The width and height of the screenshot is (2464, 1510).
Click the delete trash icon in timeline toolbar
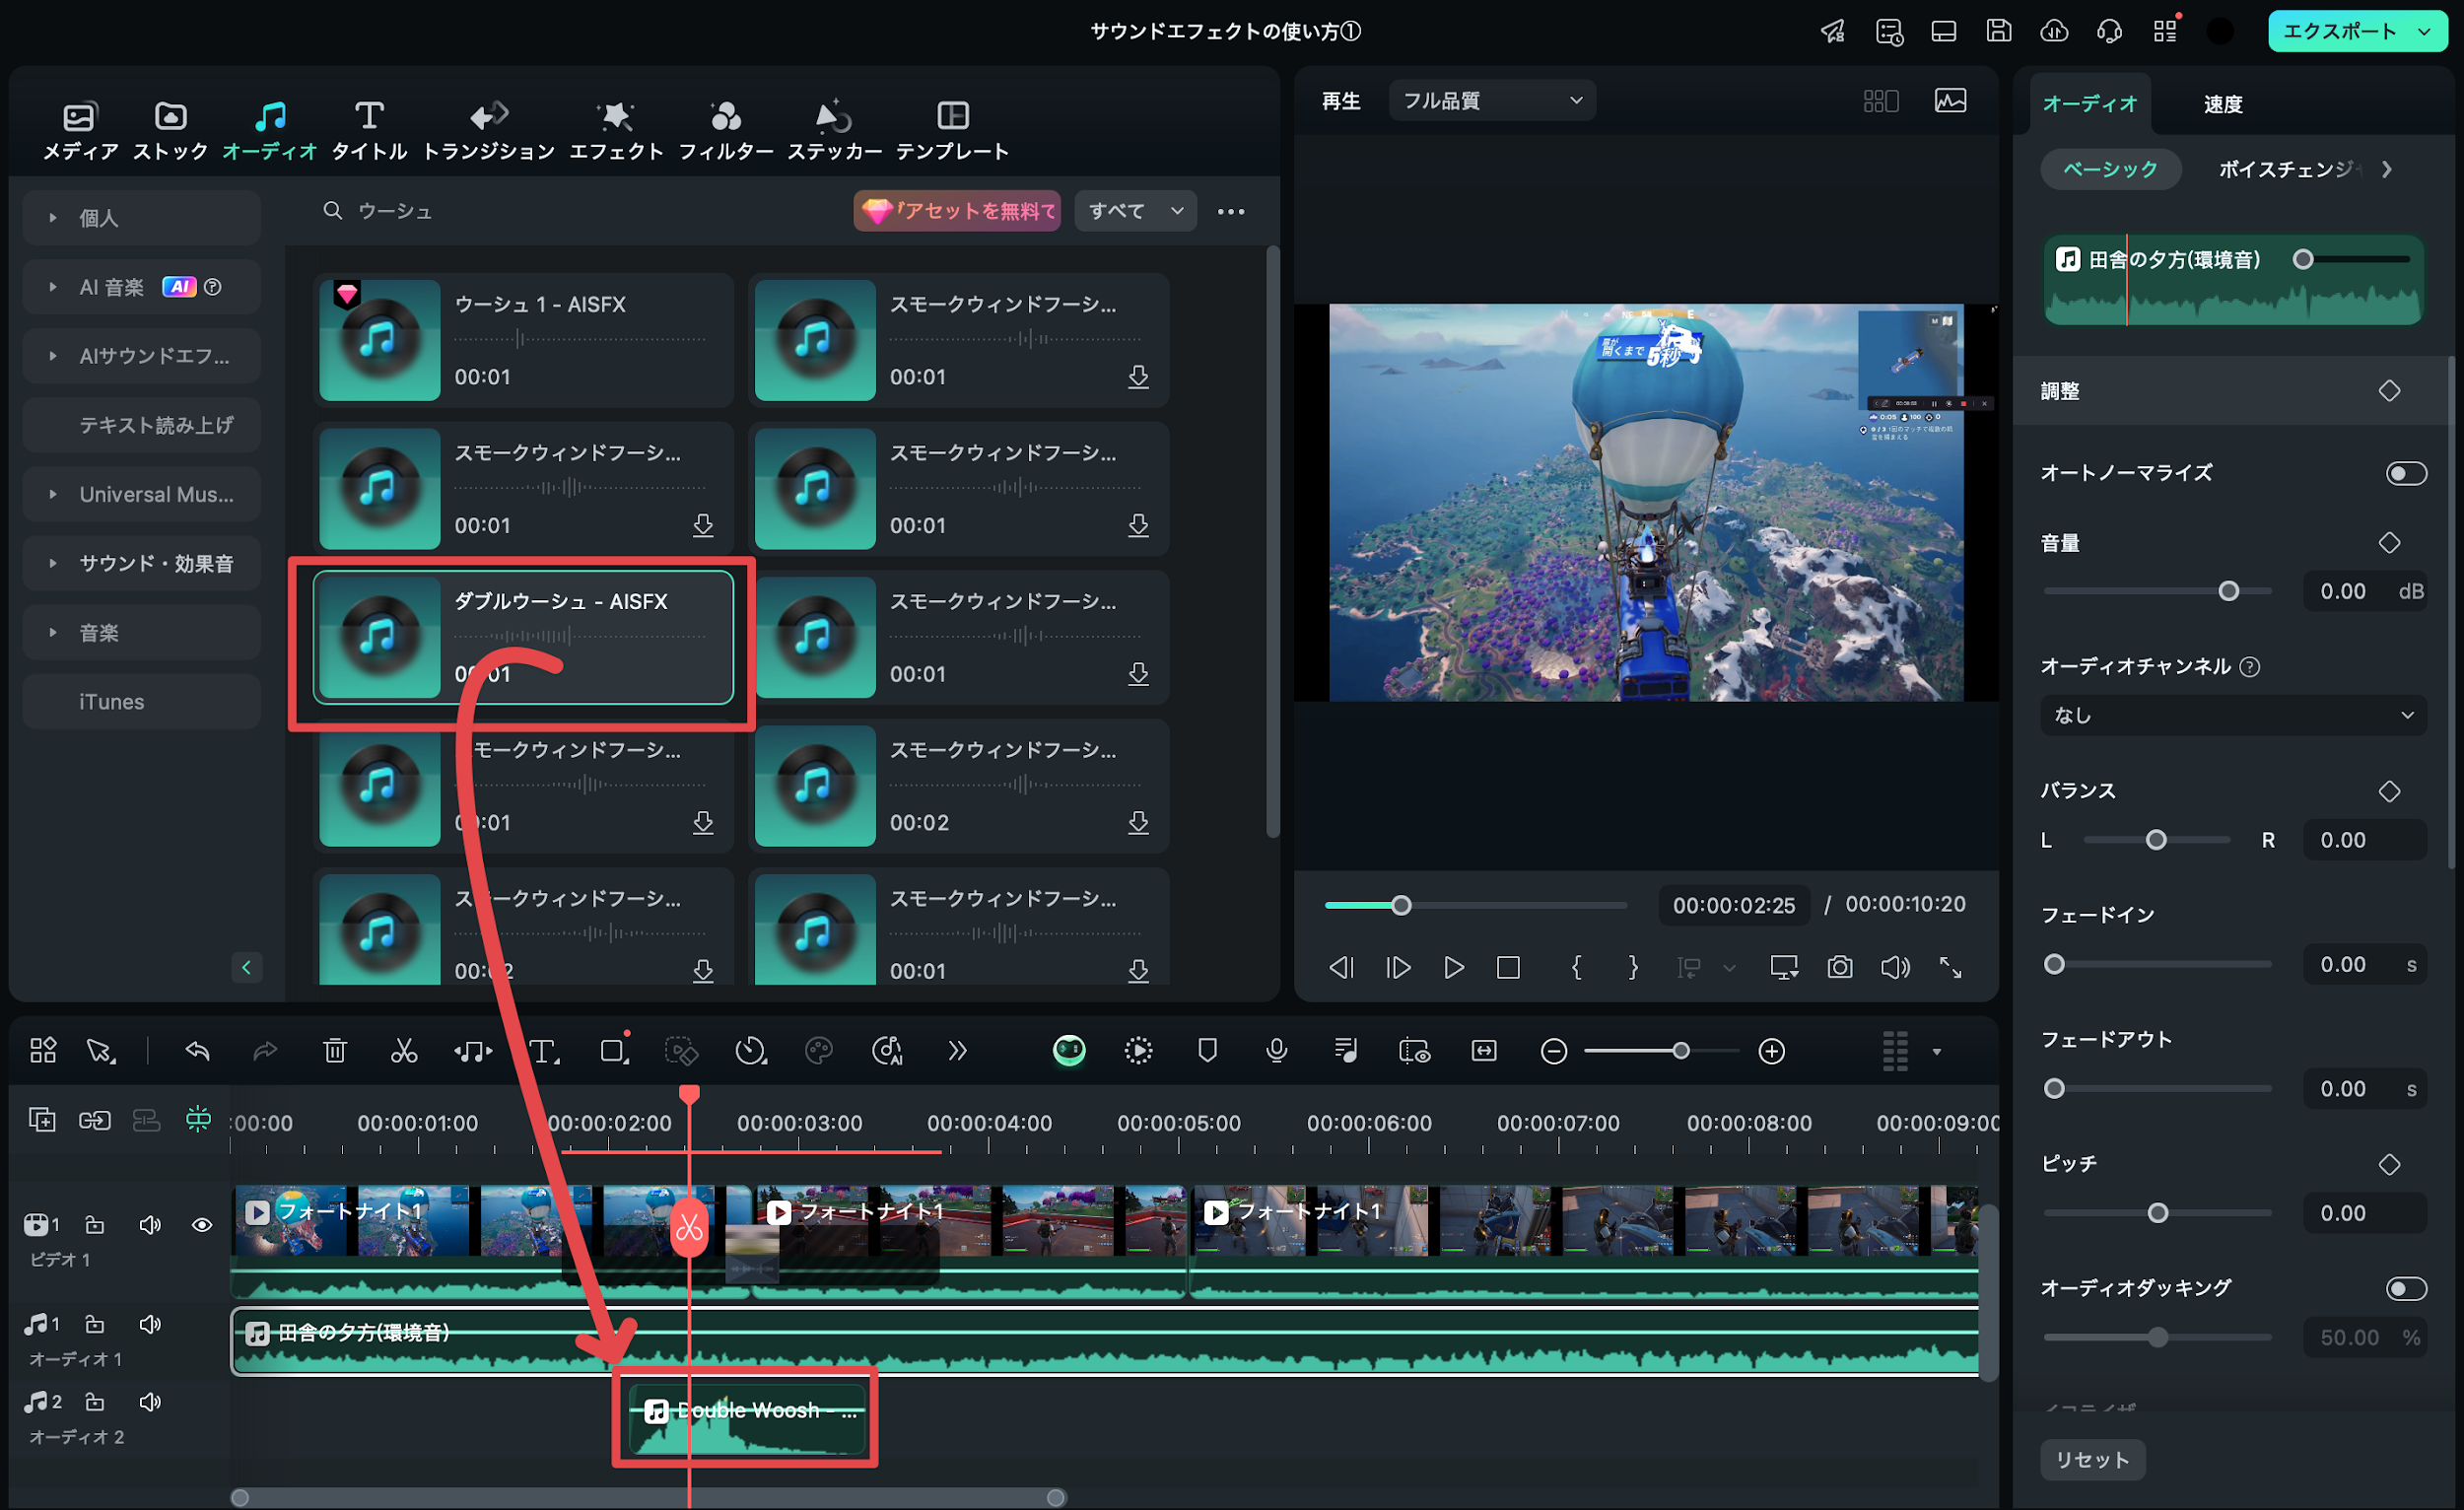pyautogui.click(x=335, y=1050)
